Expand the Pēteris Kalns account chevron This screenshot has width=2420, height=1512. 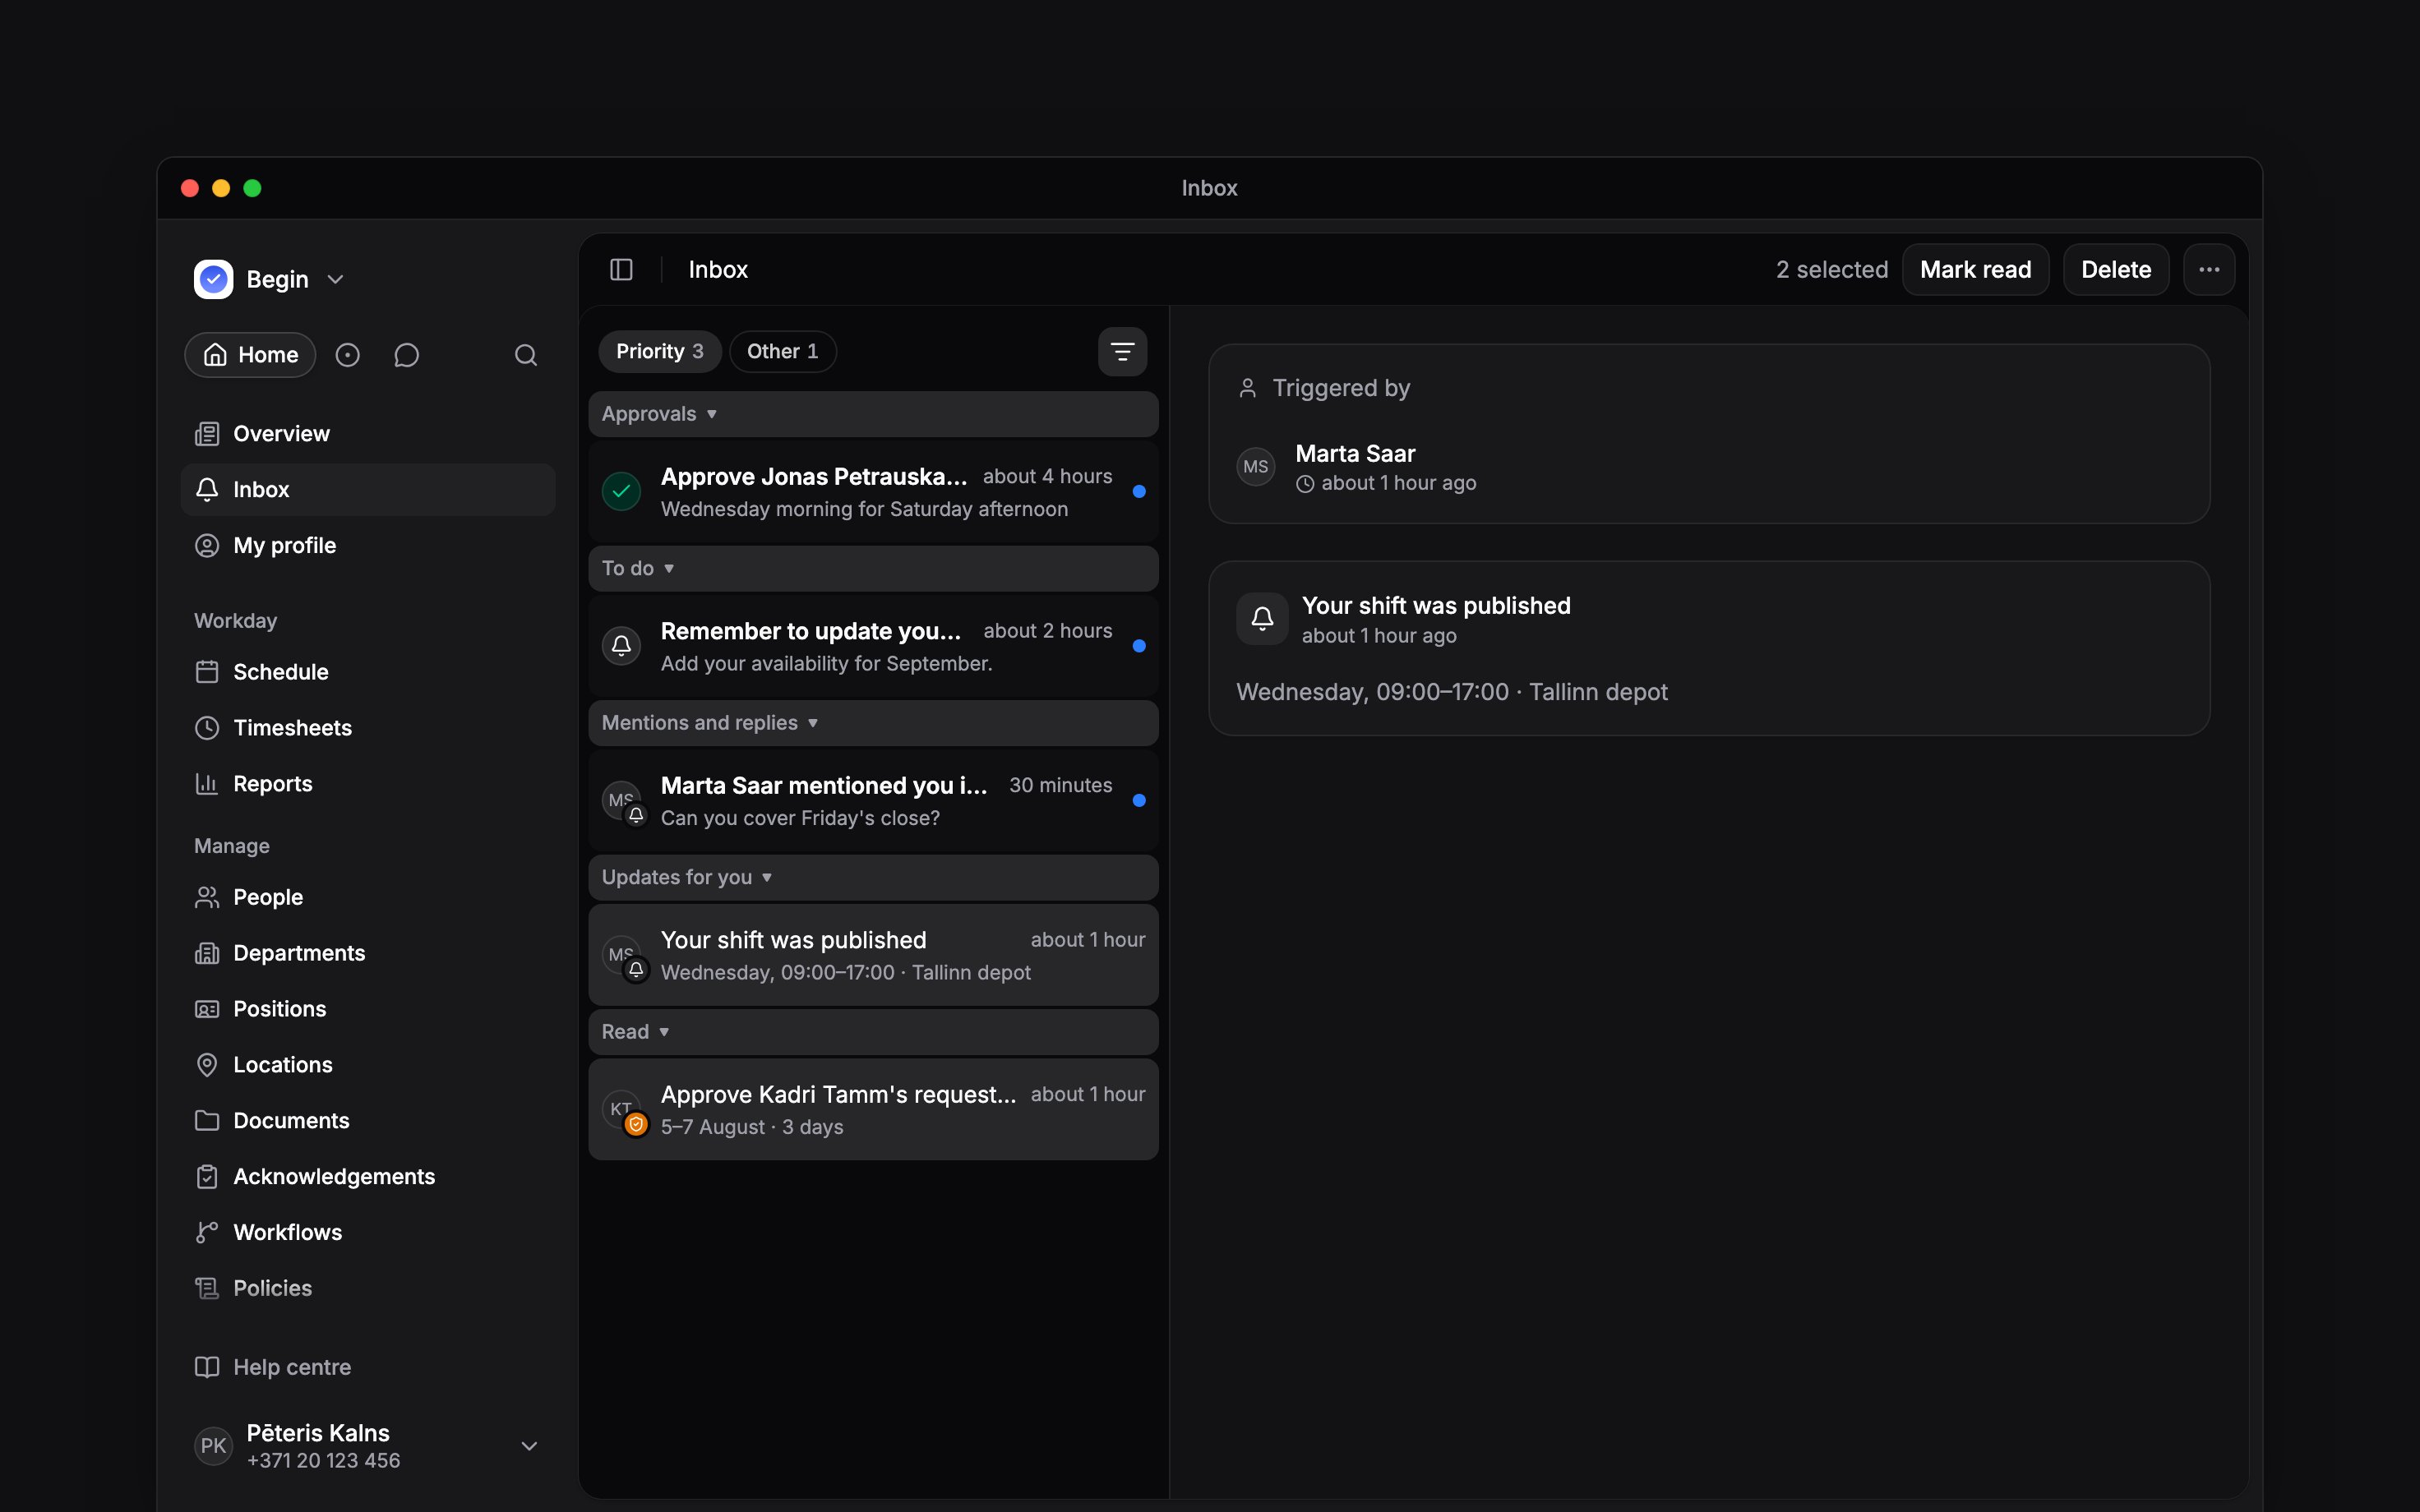(530, 1446)
